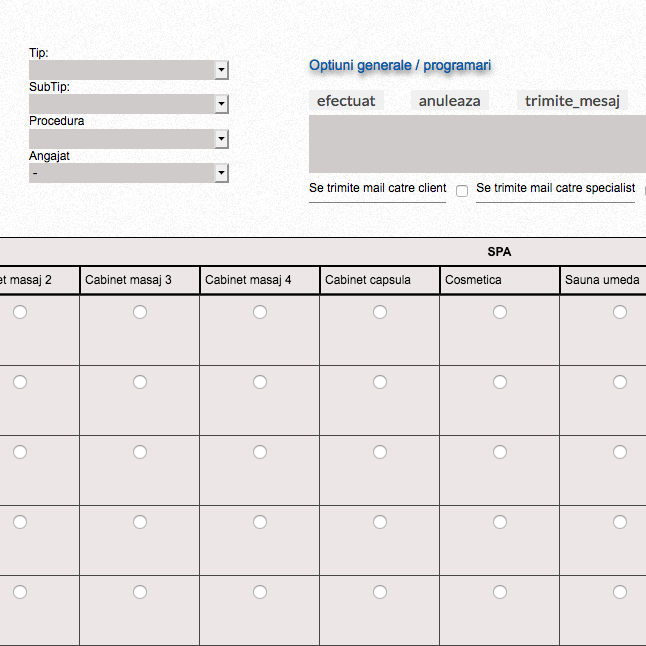The image size is (646, 646).
Task: Select first row radio under Cabinet capsula
Action: coord(380,312)
